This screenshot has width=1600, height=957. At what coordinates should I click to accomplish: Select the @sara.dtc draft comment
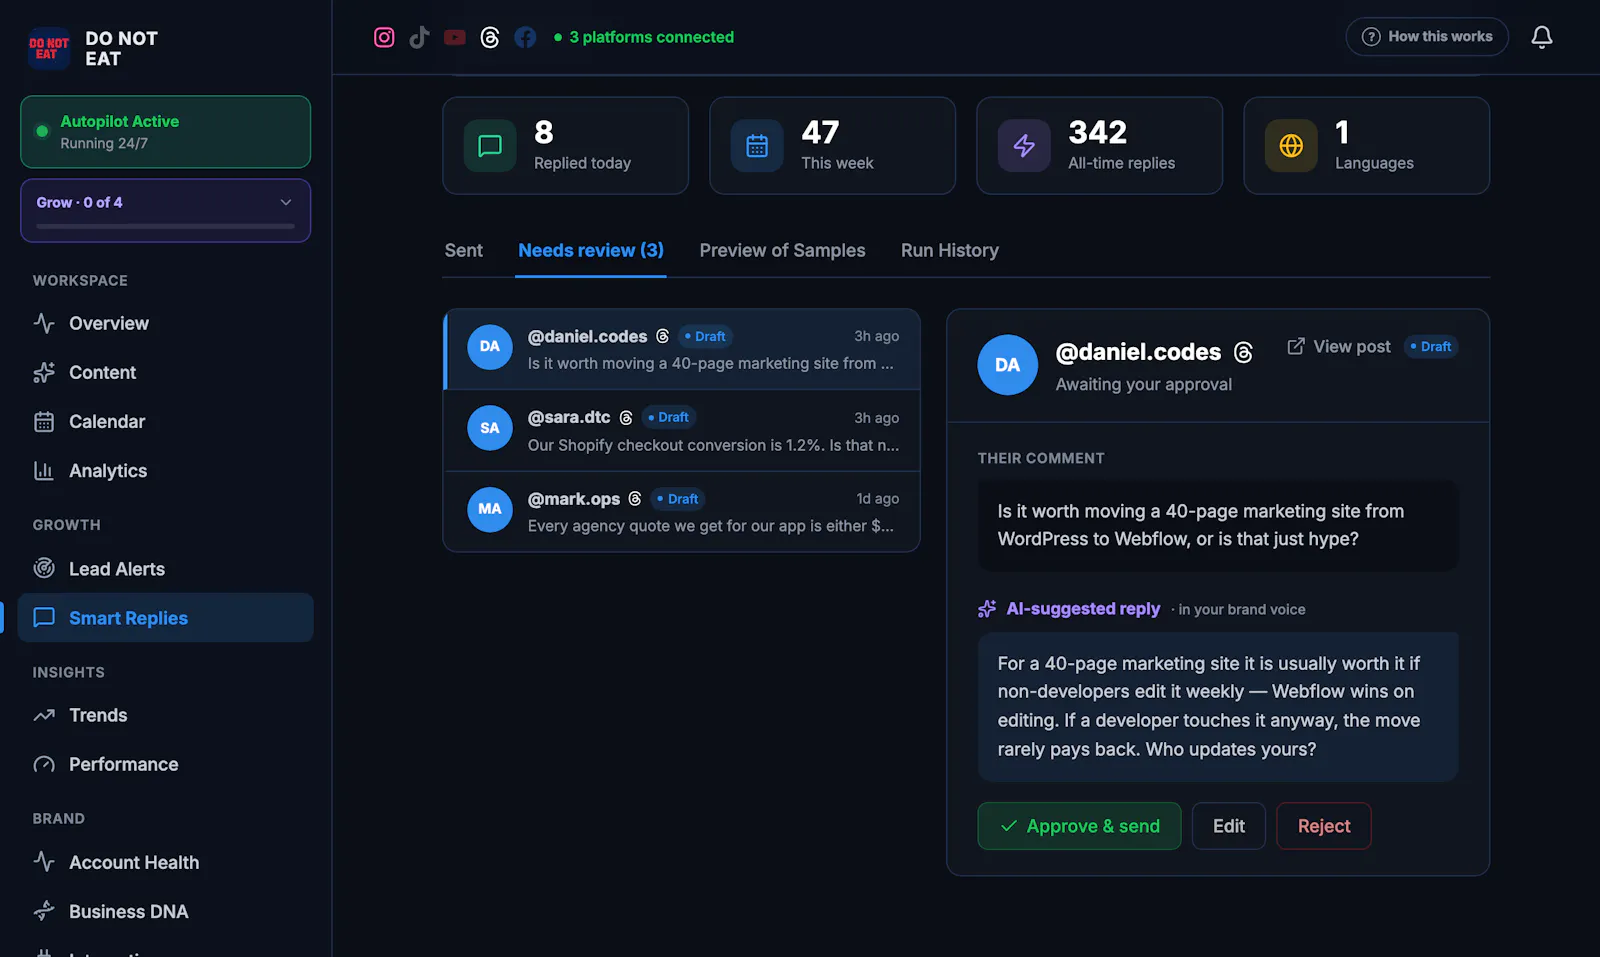click(682, 430)
